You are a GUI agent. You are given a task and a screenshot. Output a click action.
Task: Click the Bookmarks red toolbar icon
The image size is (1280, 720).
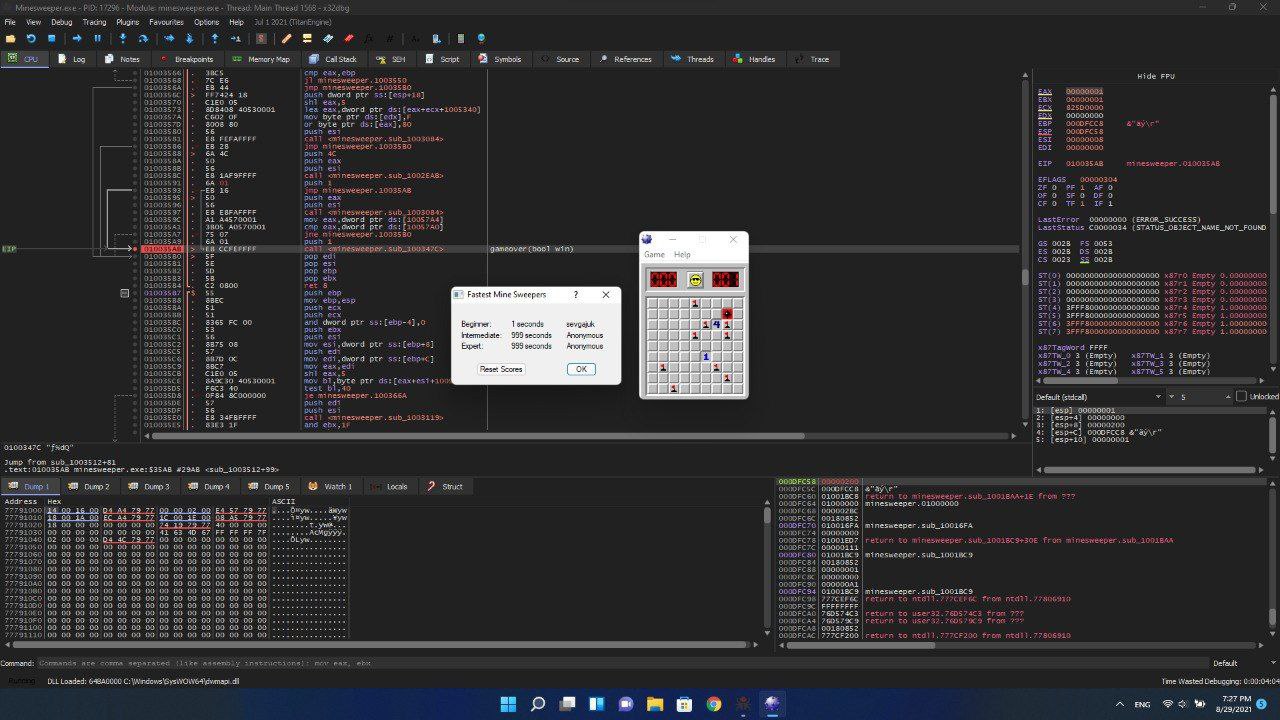(x=349, y=38)
